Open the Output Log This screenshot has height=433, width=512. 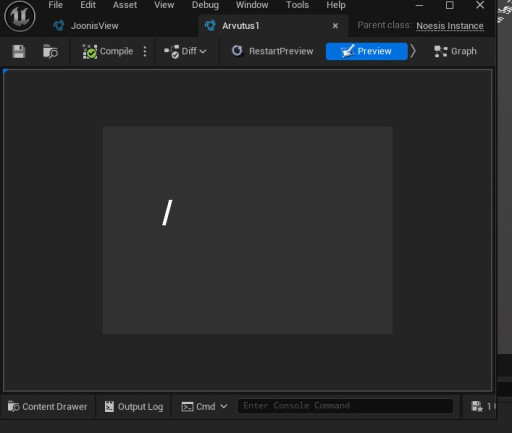click(134, 406)
